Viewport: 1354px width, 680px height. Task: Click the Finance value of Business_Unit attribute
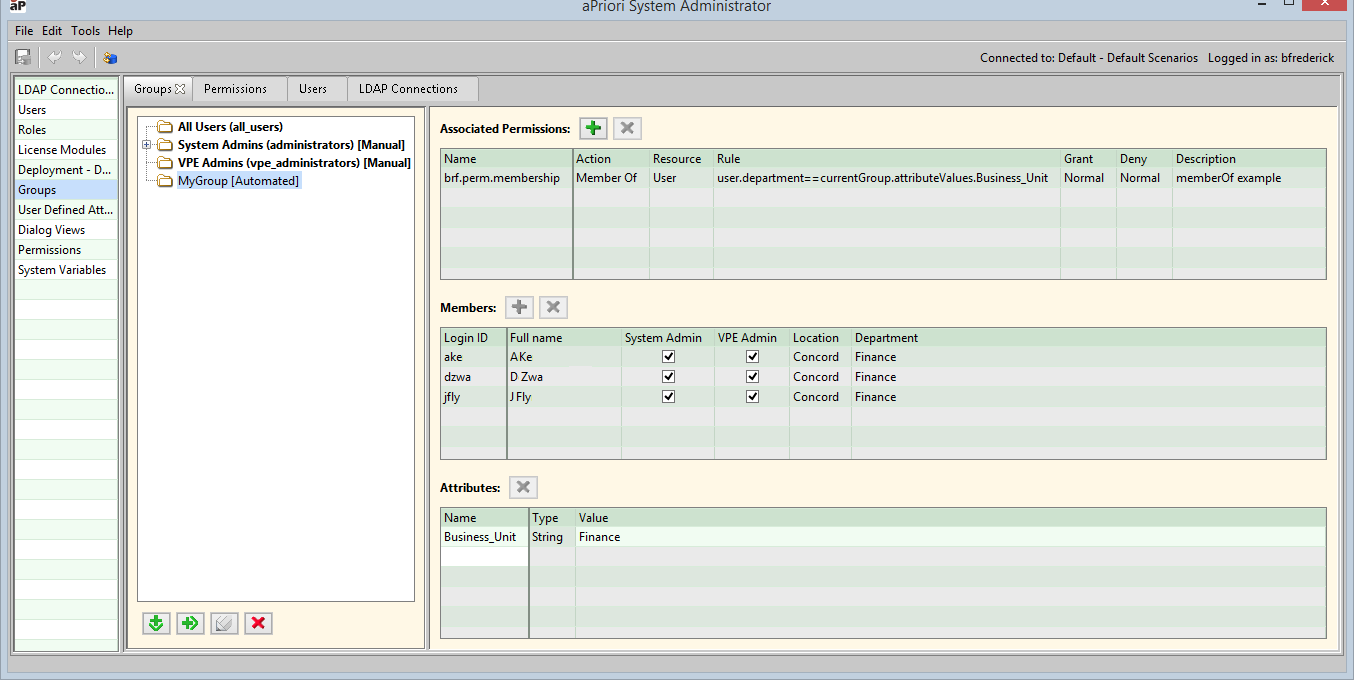click(600, 537)
